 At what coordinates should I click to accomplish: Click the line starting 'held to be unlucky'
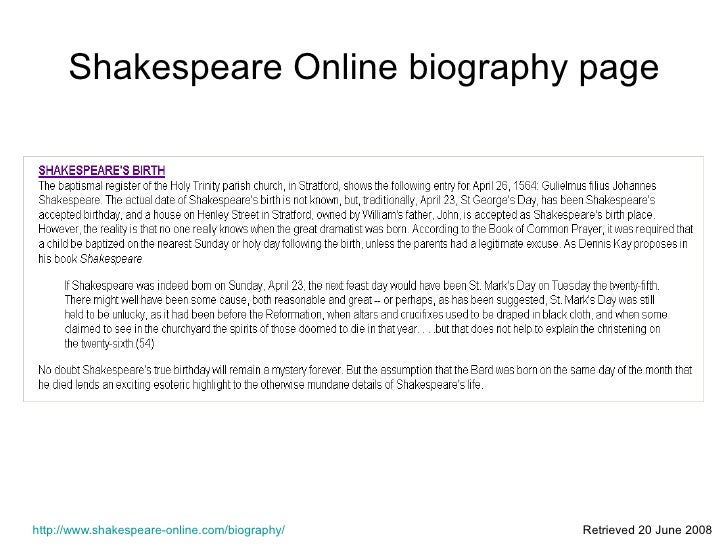coord(366,315)
